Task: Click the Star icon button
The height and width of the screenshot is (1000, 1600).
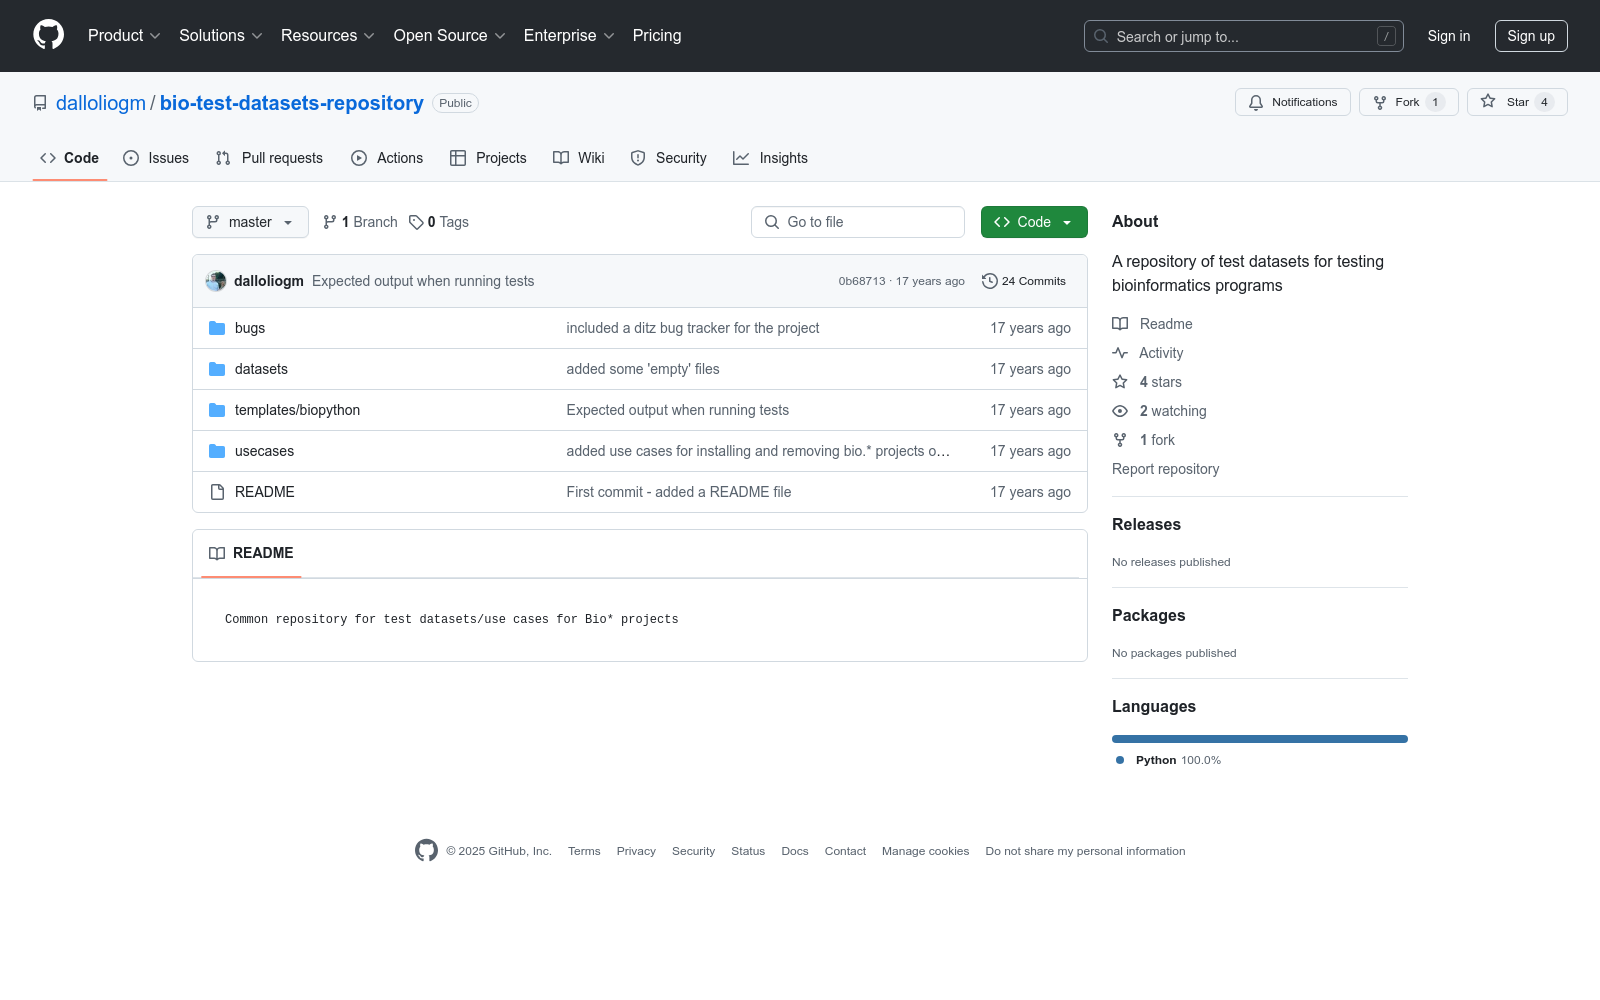Action: (1488, 102)
